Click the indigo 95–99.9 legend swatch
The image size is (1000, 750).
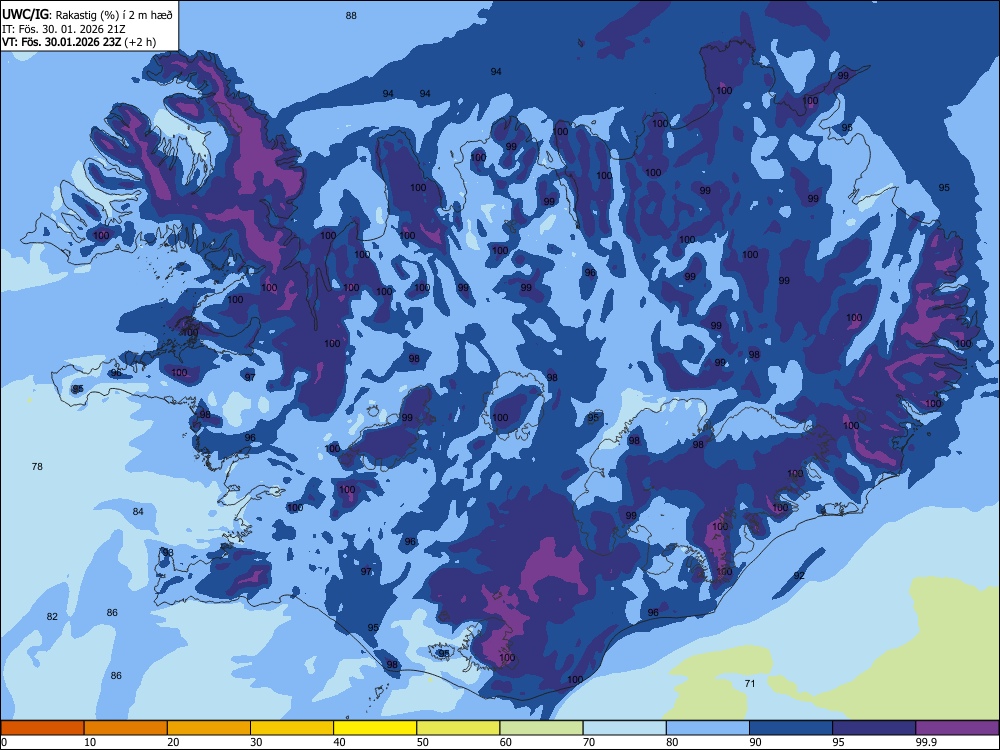point(874,728)
